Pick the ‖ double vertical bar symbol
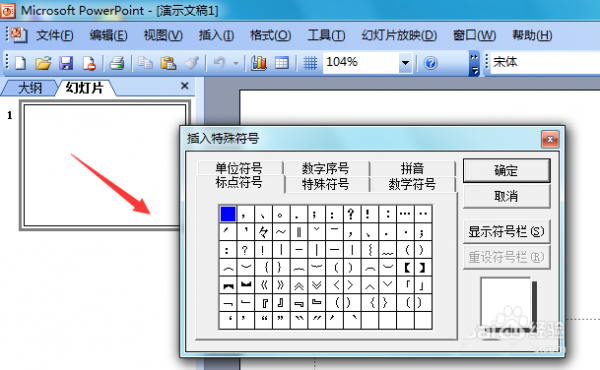 tap(299, 231)
